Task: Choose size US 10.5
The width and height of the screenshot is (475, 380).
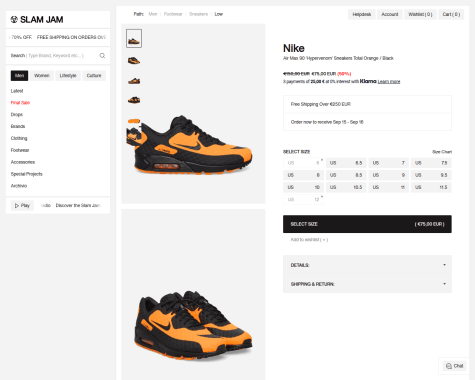Action: coord(346,187)
